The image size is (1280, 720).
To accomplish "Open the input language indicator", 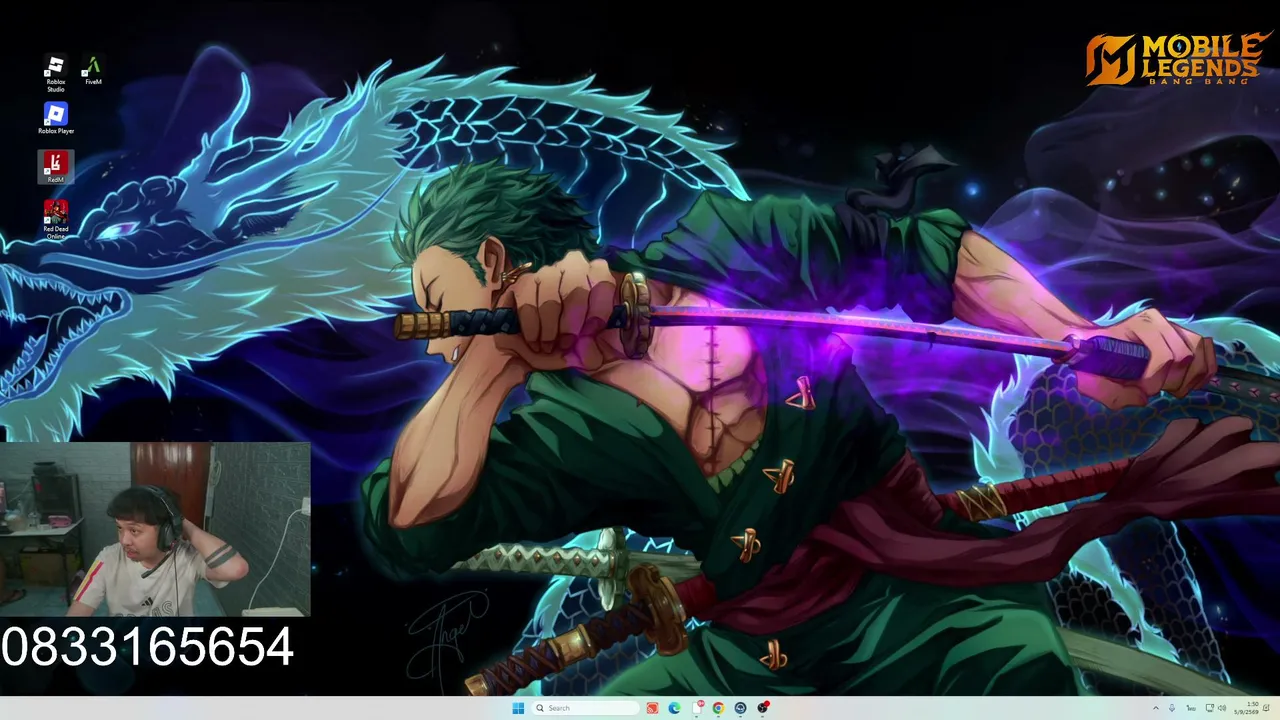I will [1190, 708].
